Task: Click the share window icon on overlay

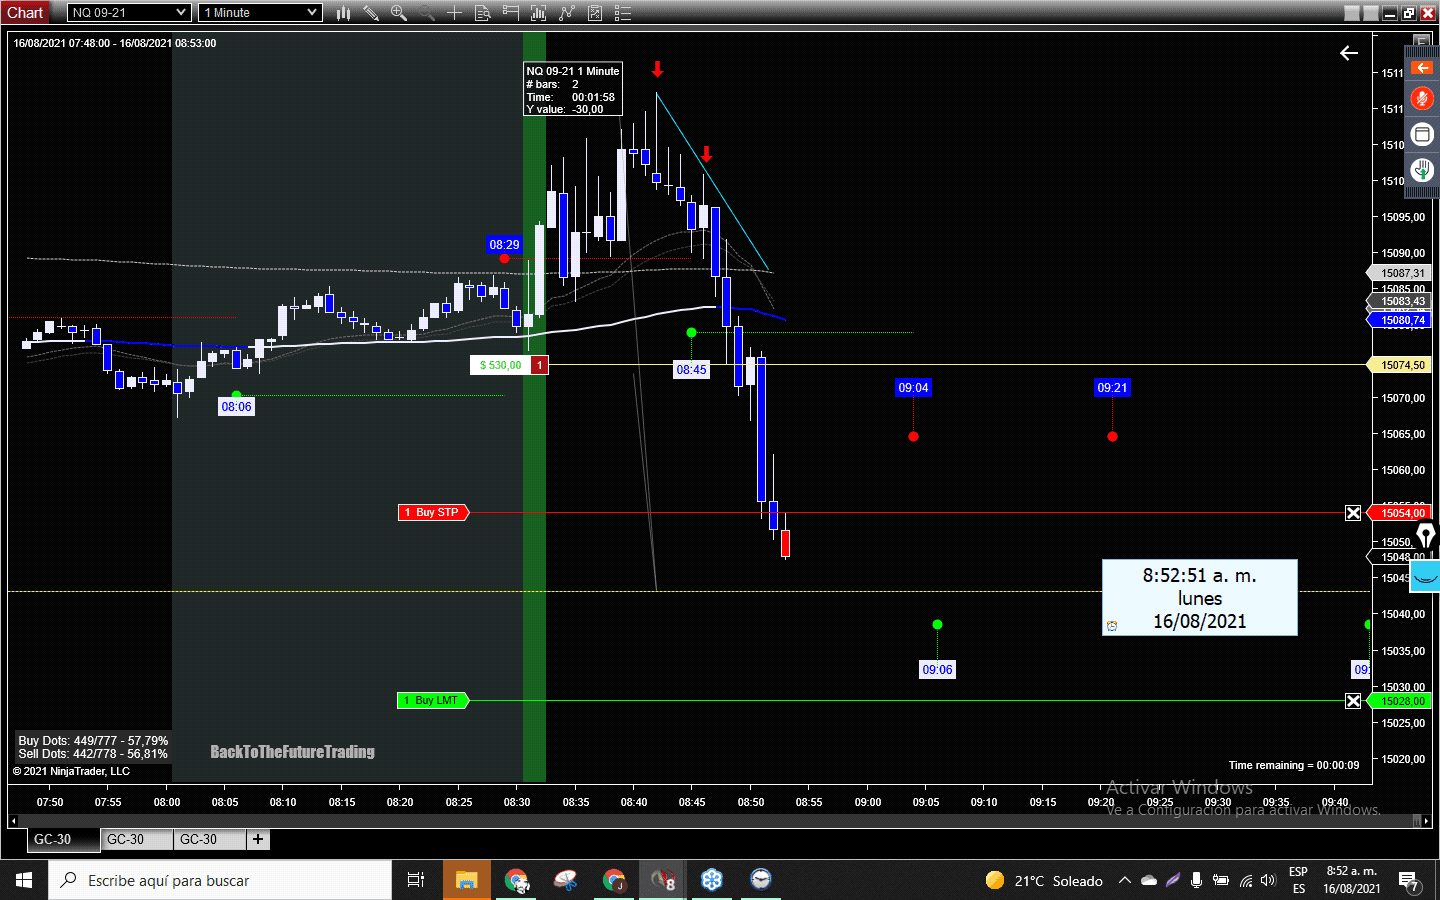Action: pyautogui.click(x=1422, y=134)
